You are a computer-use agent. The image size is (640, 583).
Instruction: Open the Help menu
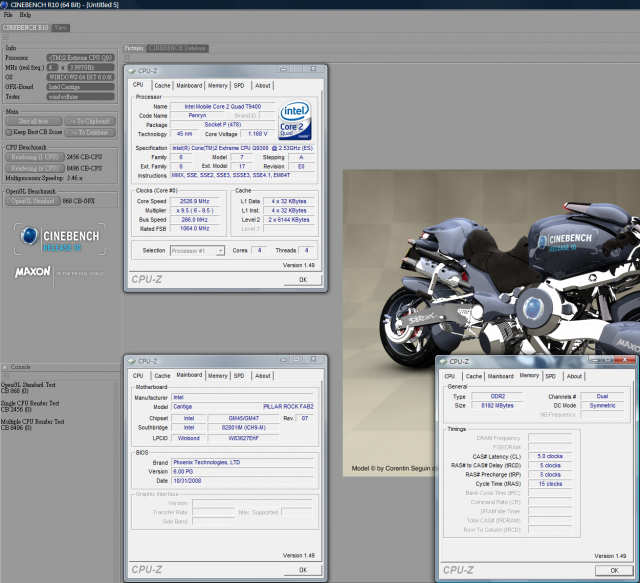25,15
